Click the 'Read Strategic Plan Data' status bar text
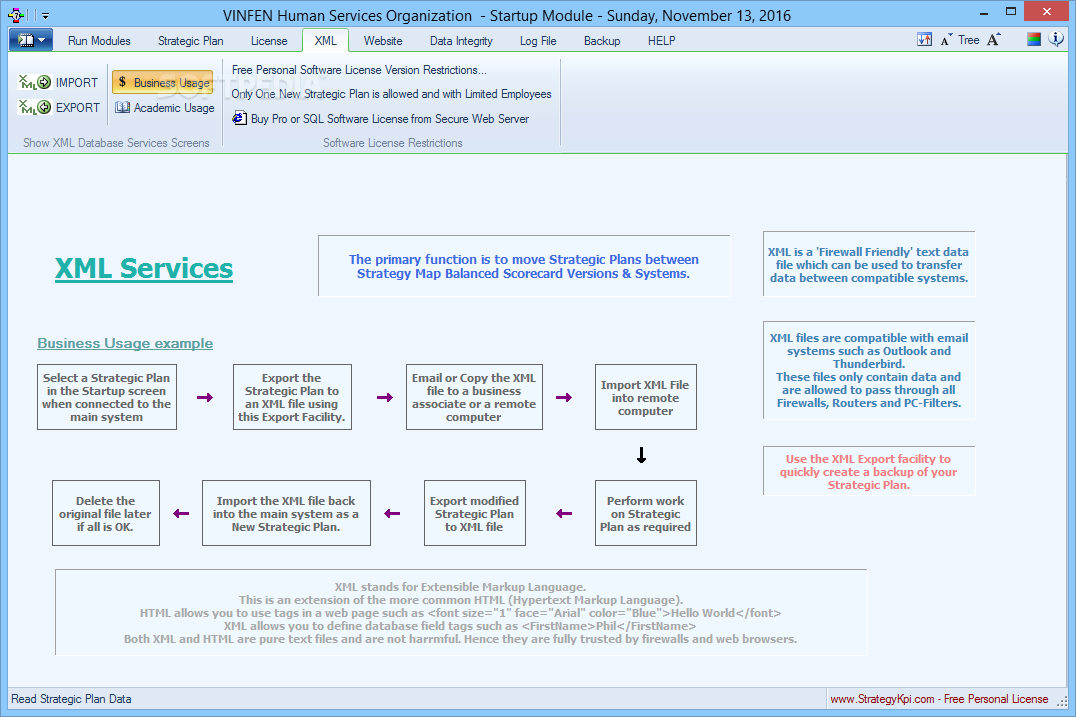This screenshot has height=717, width=1076. point(71,699)
